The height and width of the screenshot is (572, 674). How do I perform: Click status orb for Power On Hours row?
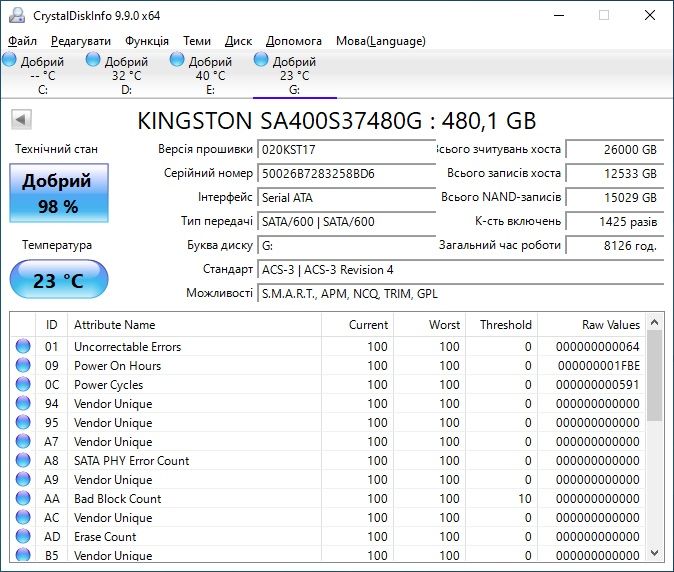(x=23, y=365)
